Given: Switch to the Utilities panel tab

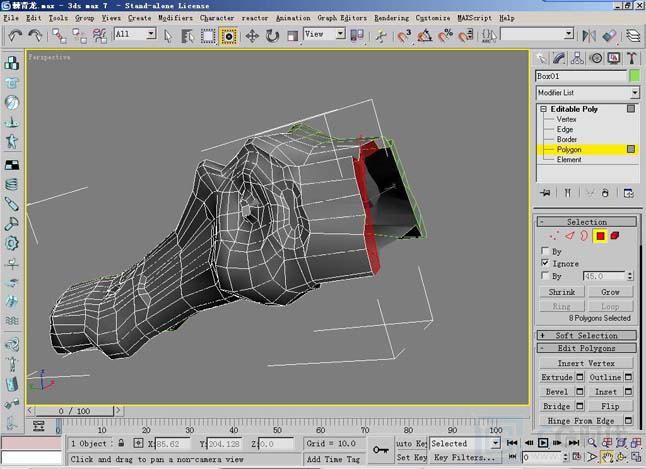Looking at the screenshot, I should click(632, 58).
